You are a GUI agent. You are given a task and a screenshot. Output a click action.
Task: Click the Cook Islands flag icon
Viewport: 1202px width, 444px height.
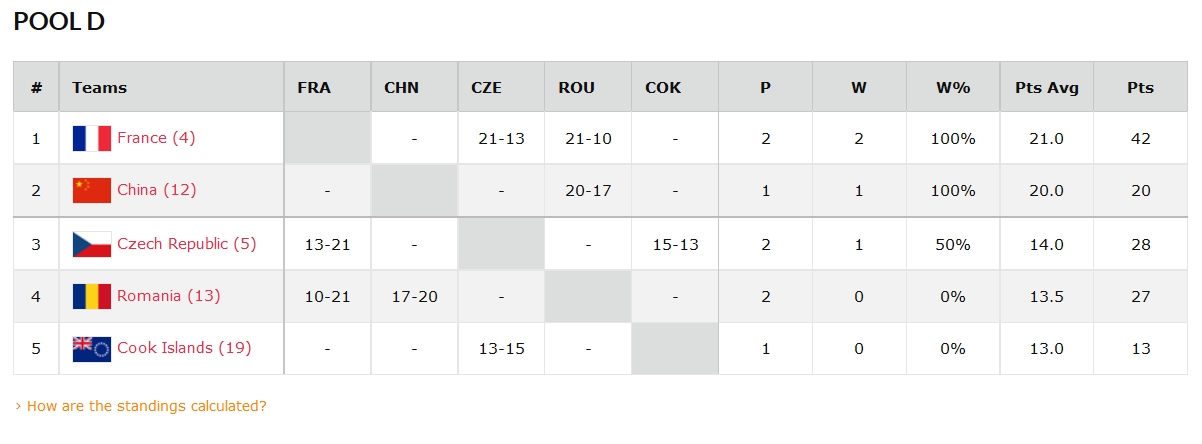pos(92,348)
